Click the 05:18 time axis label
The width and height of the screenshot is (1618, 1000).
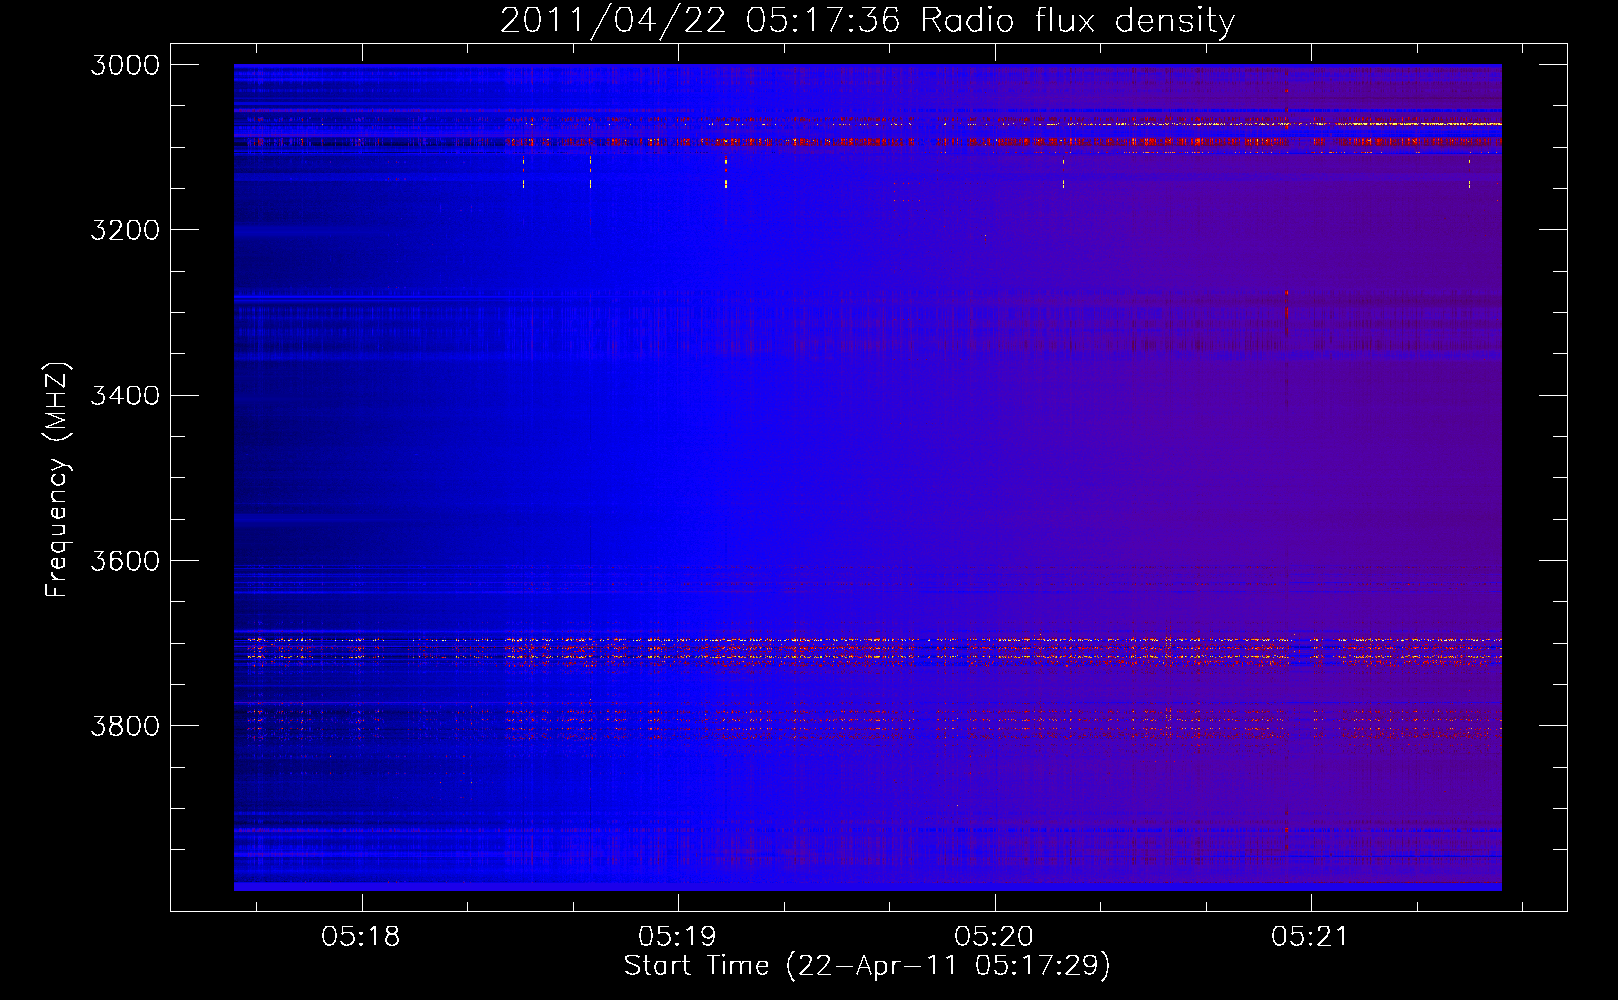coord(361,937)
